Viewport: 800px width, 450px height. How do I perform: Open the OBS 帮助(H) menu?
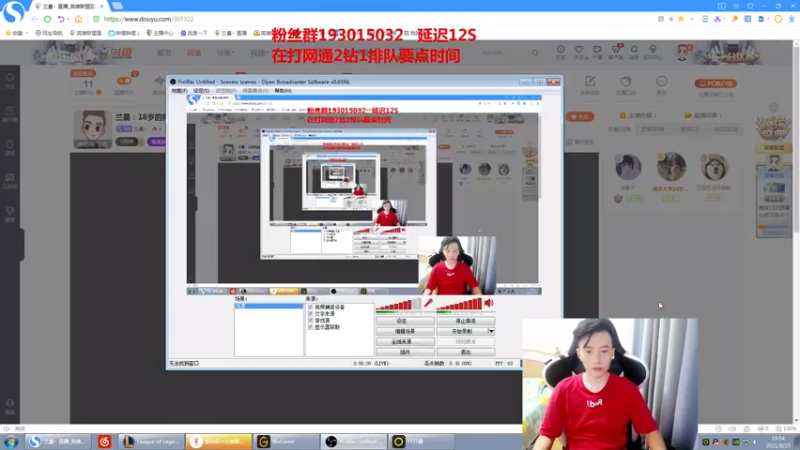[283, 90]
